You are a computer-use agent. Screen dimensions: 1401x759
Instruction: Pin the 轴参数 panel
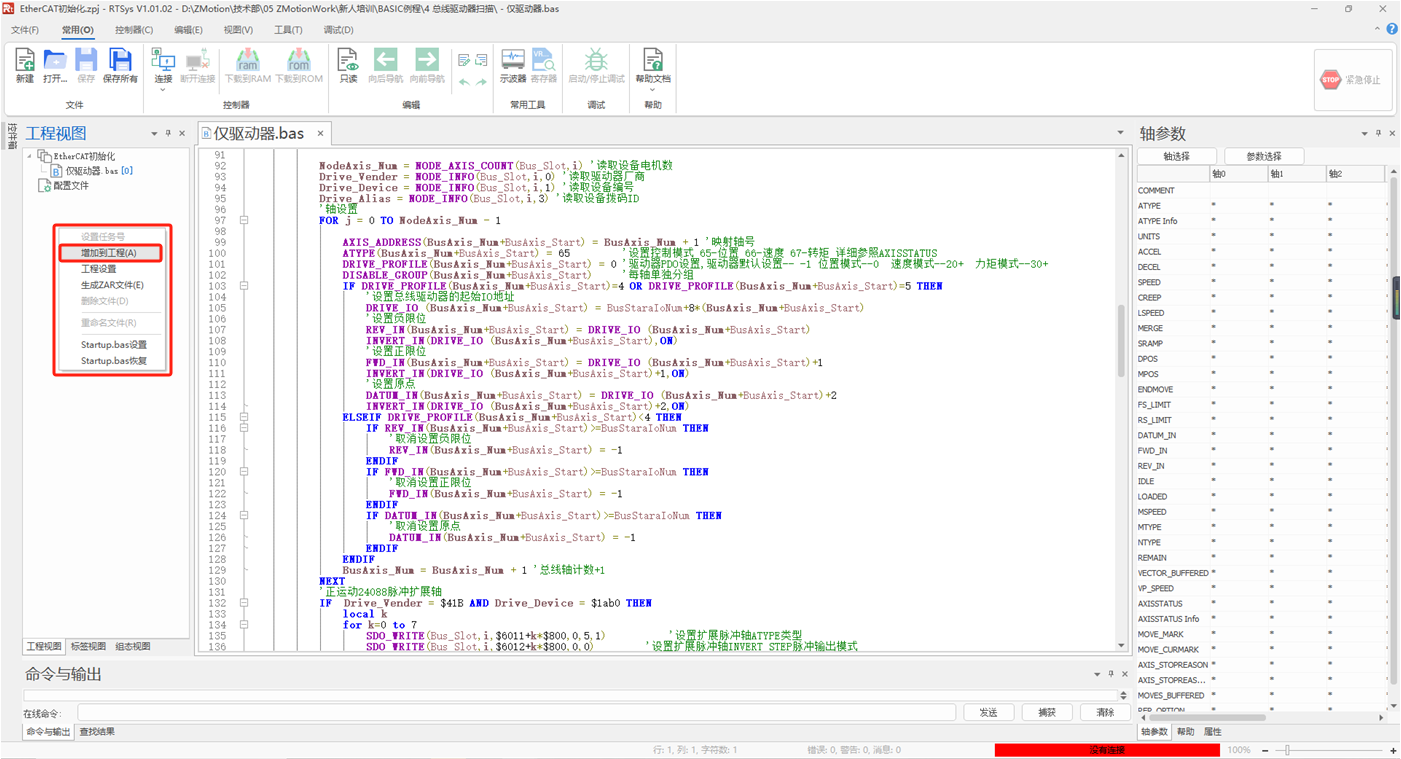point(1378,133)
